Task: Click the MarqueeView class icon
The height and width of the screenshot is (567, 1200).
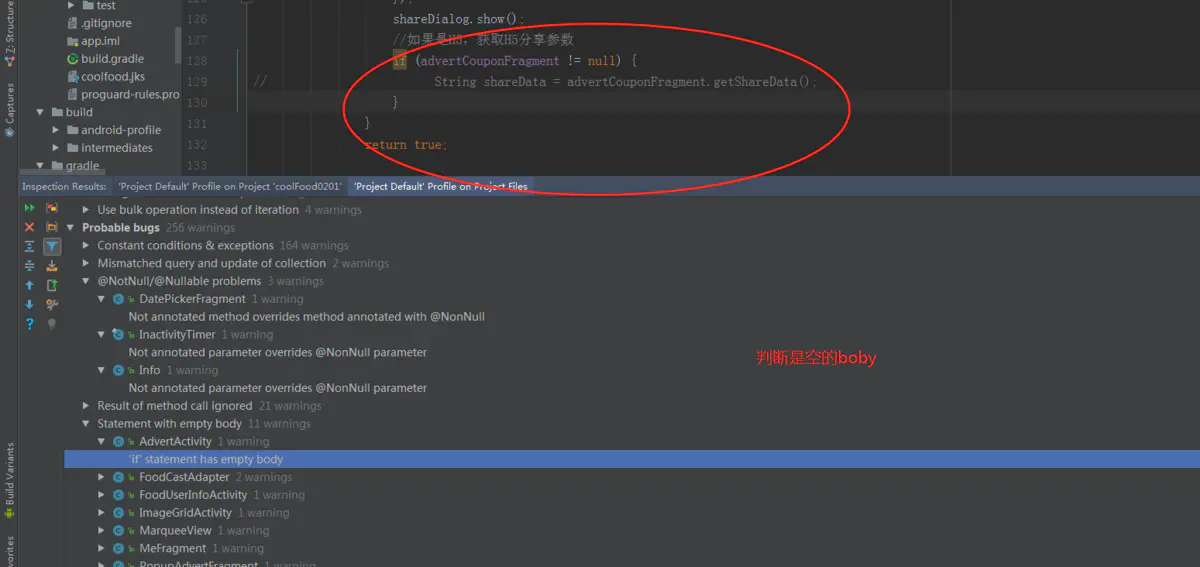Action: pos(119,531)
